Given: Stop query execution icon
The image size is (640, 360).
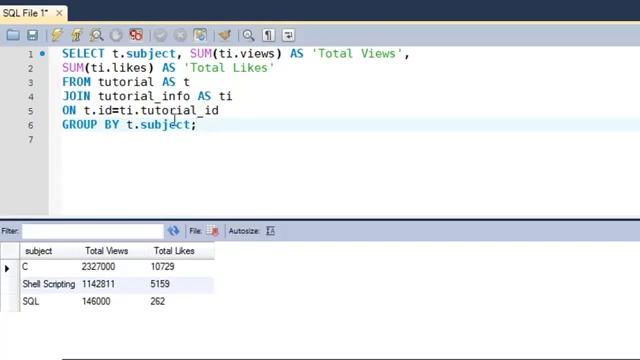Looking at the screenshot, I should (x=116, y=36).
